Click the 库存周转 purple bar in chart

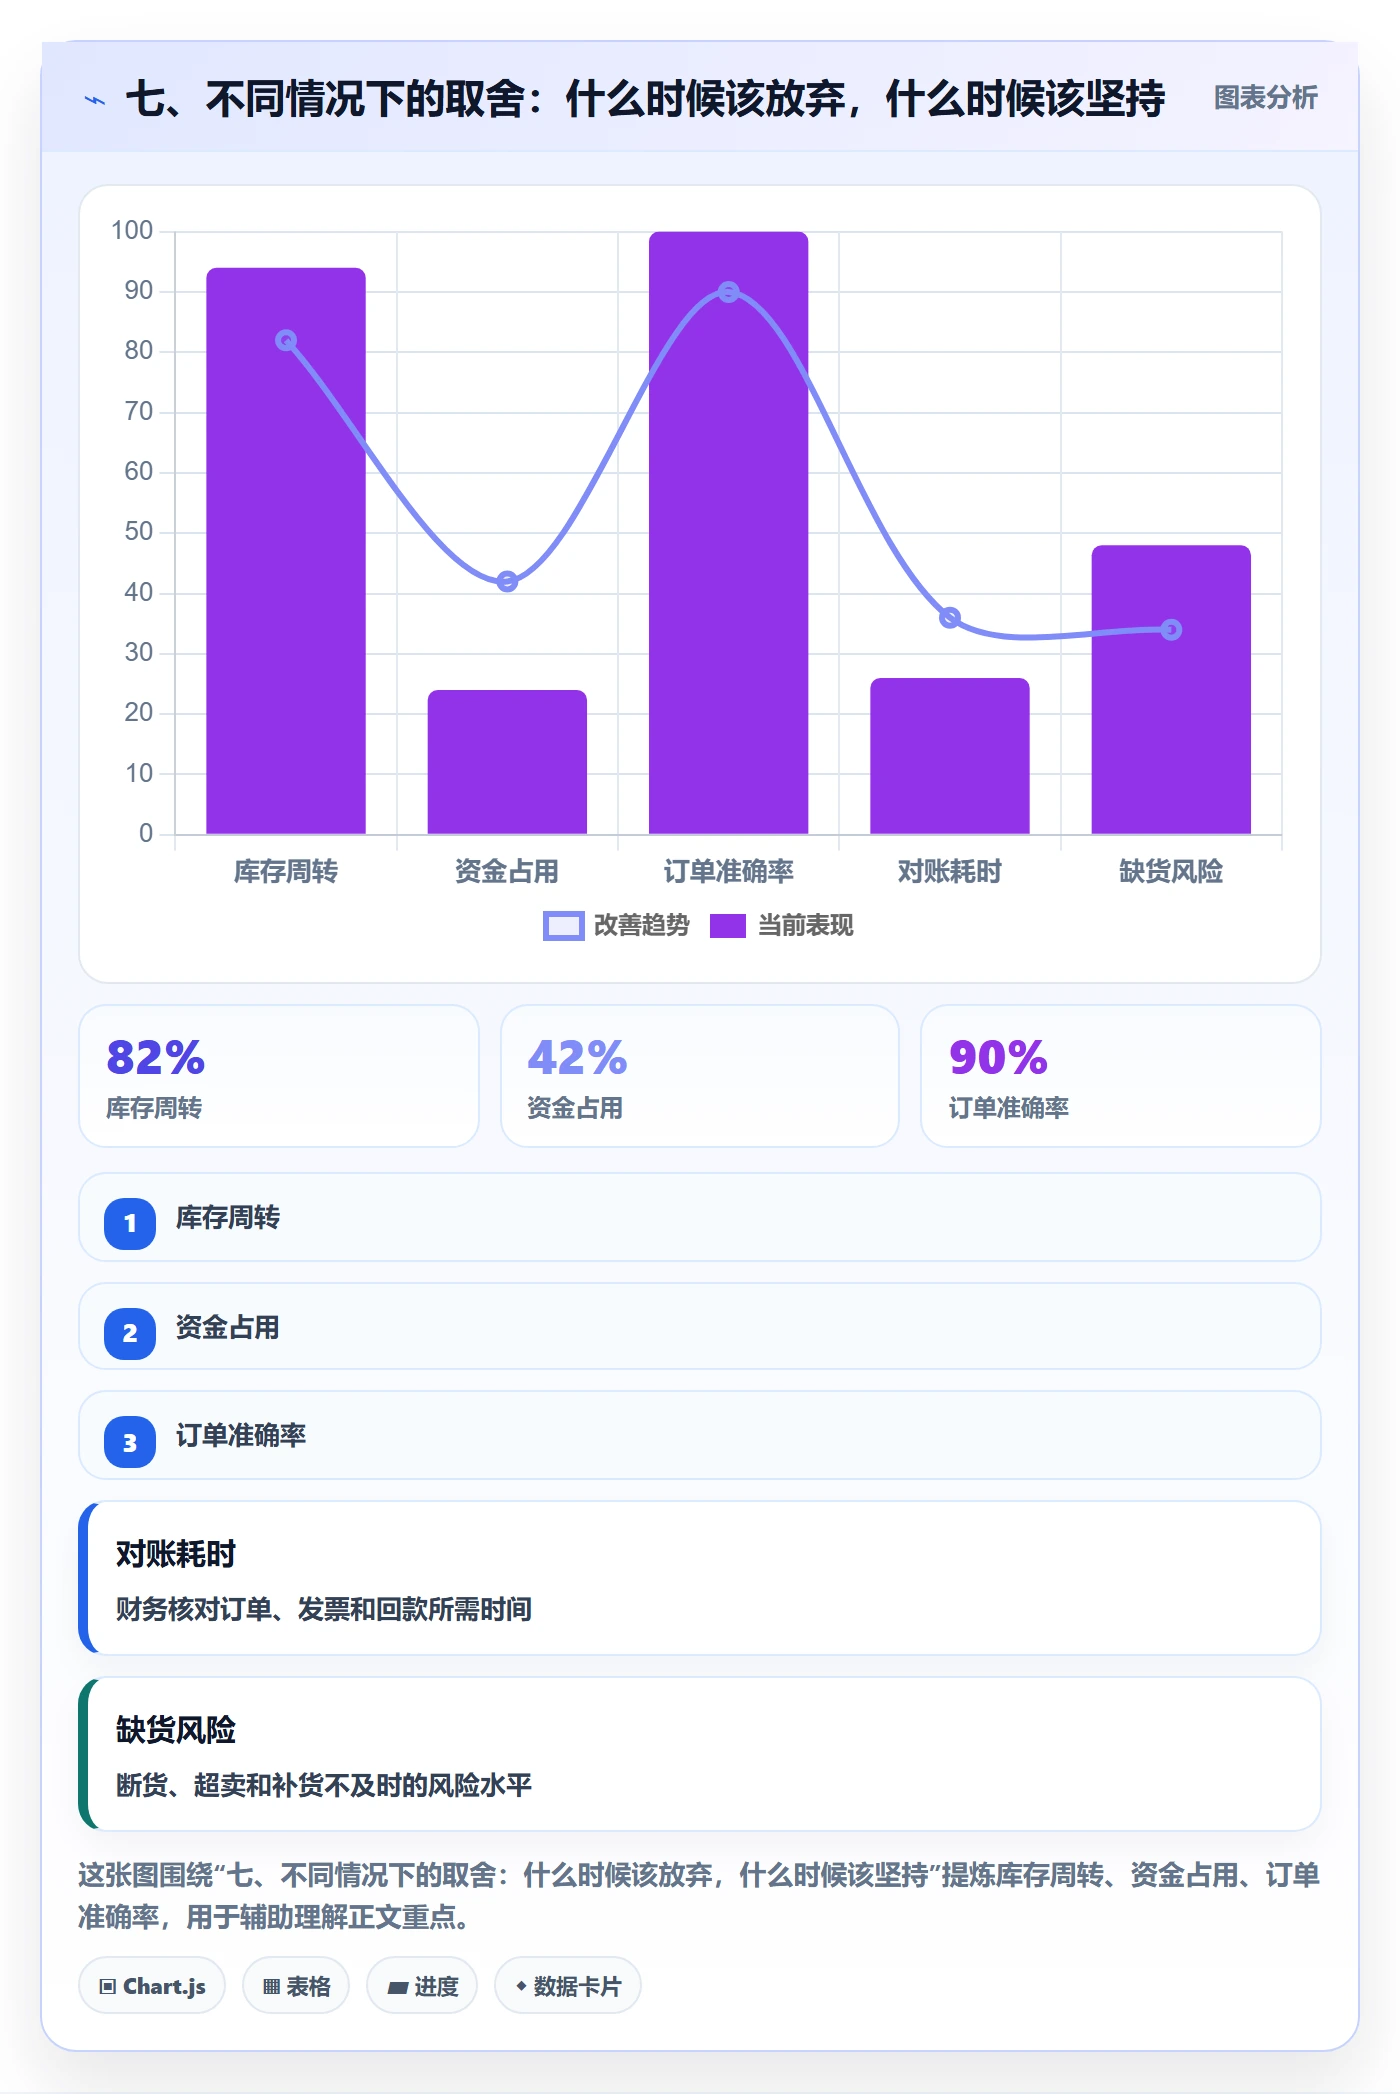pos(286,551)
